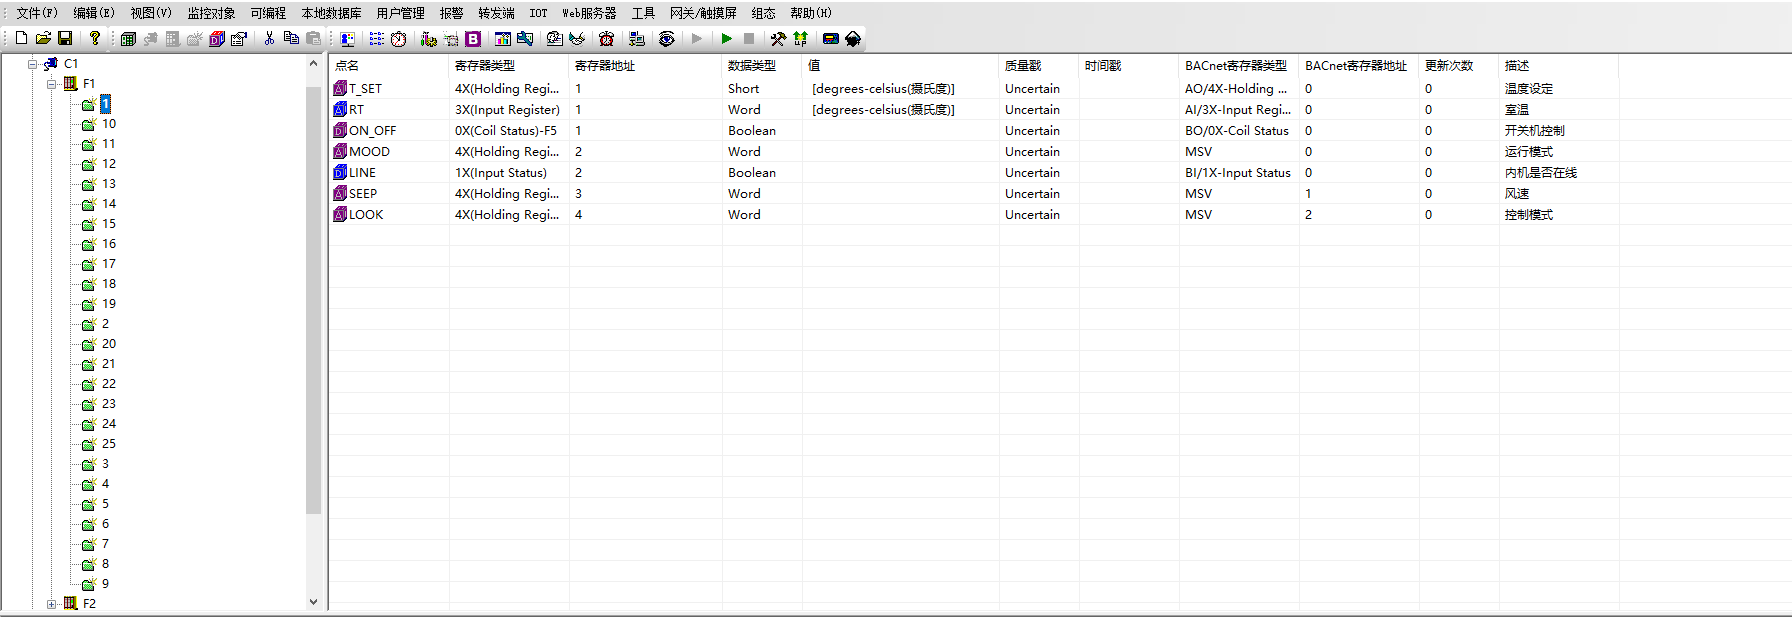The height and width of the screenshot is (617, 1792).
Task: Click the purple B toolbar icon
Action: coord(473,39)
